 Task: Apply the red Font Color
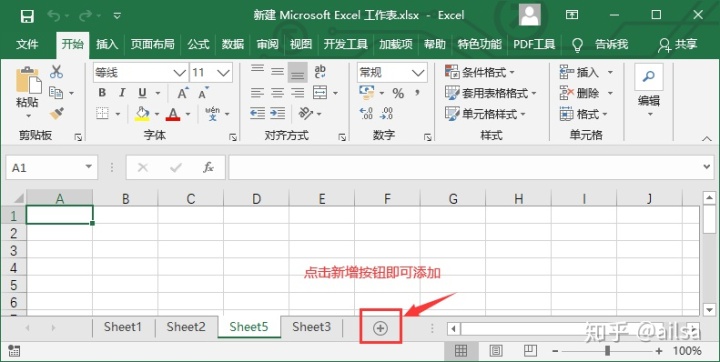tap(173, 113)
